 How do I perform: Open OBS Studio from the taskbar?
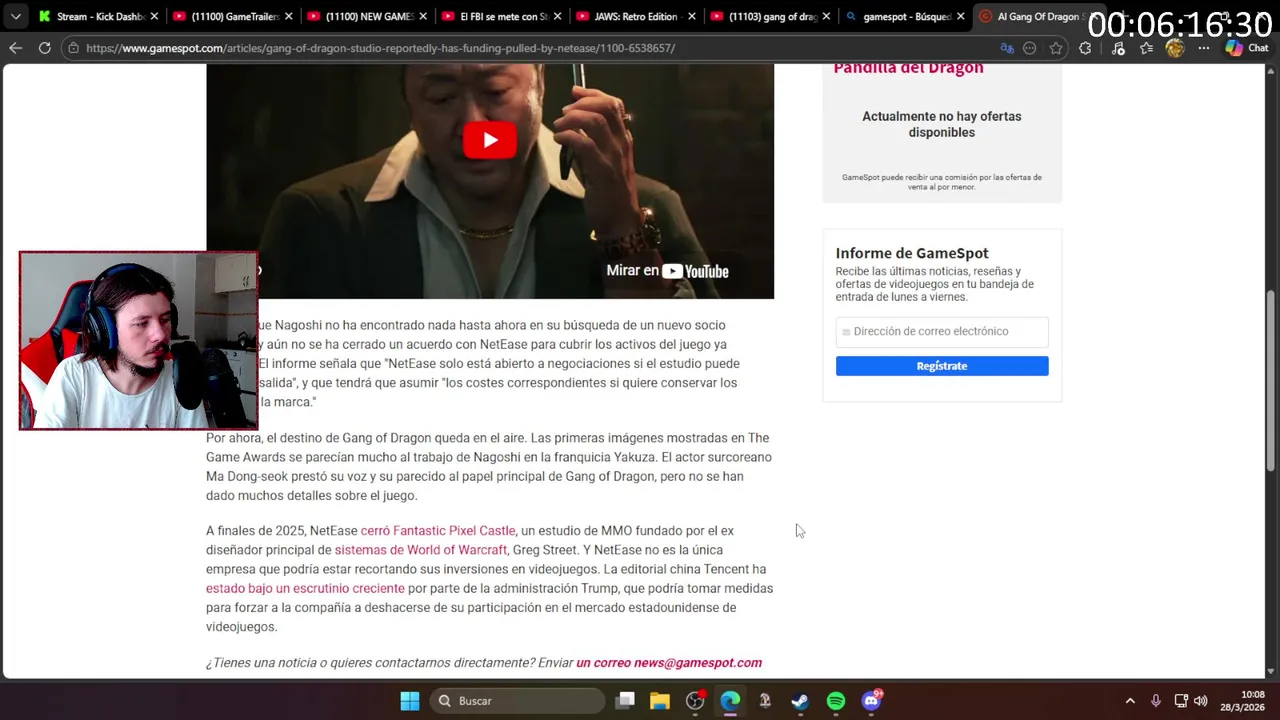pyautogui.click(x=695, y=701)
